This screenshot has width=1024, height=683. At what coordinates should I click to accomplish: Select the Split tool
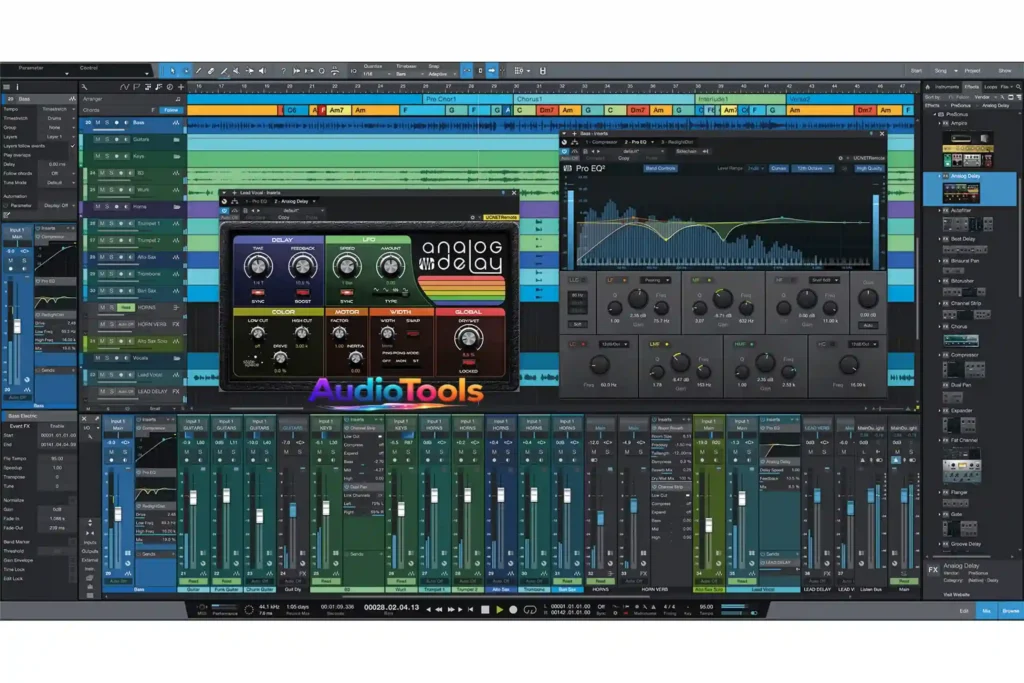pyautogui.click(x=198, y=71)
